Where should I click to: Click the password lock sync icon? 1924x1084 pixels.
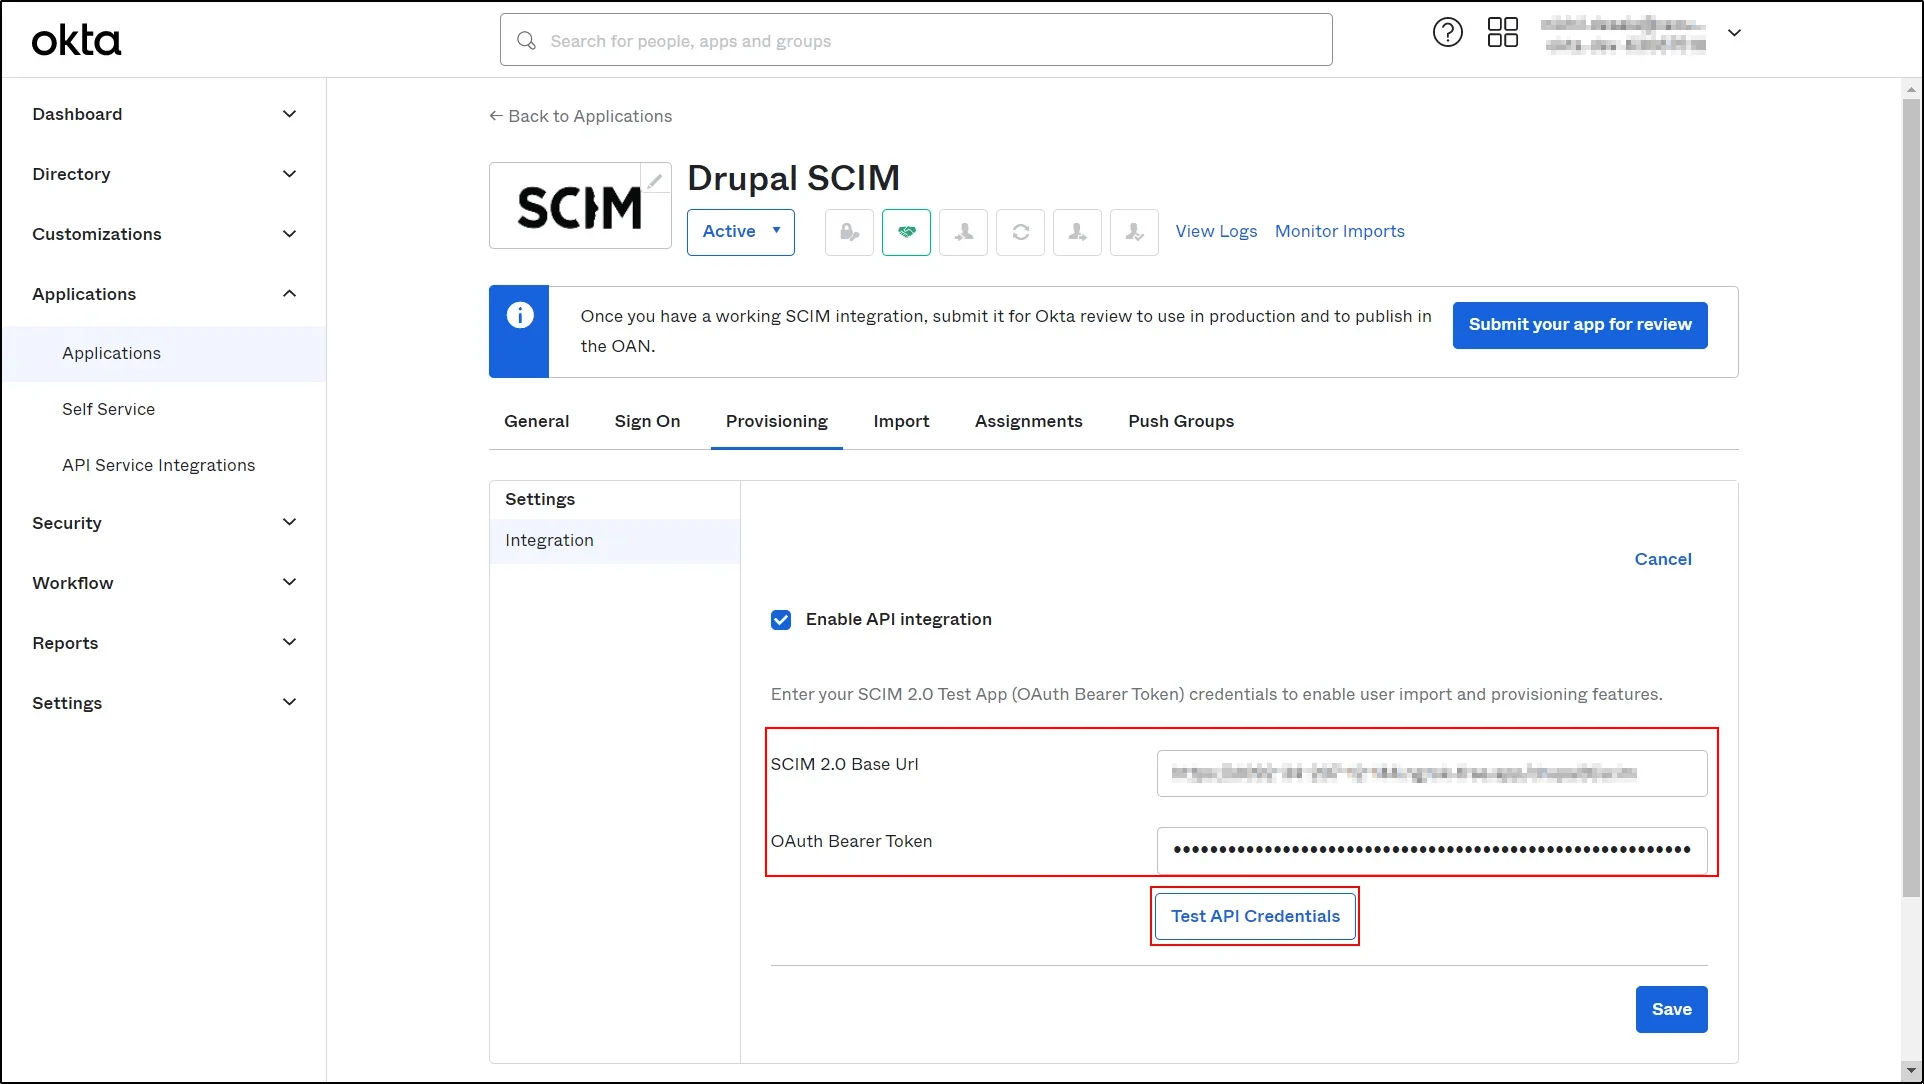pos(849,232)
